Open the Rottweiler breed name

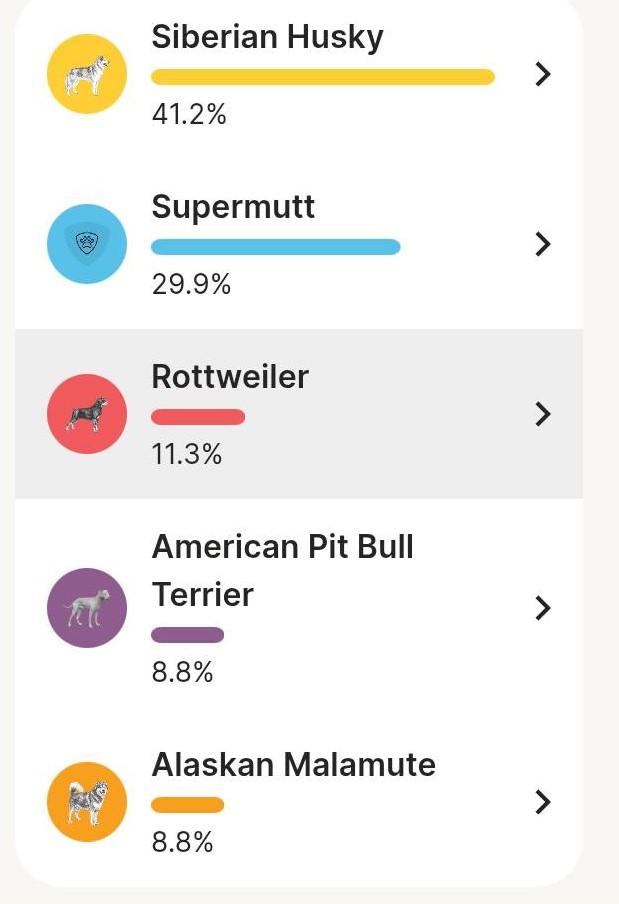pyautogui.click(x=230, y=377)
